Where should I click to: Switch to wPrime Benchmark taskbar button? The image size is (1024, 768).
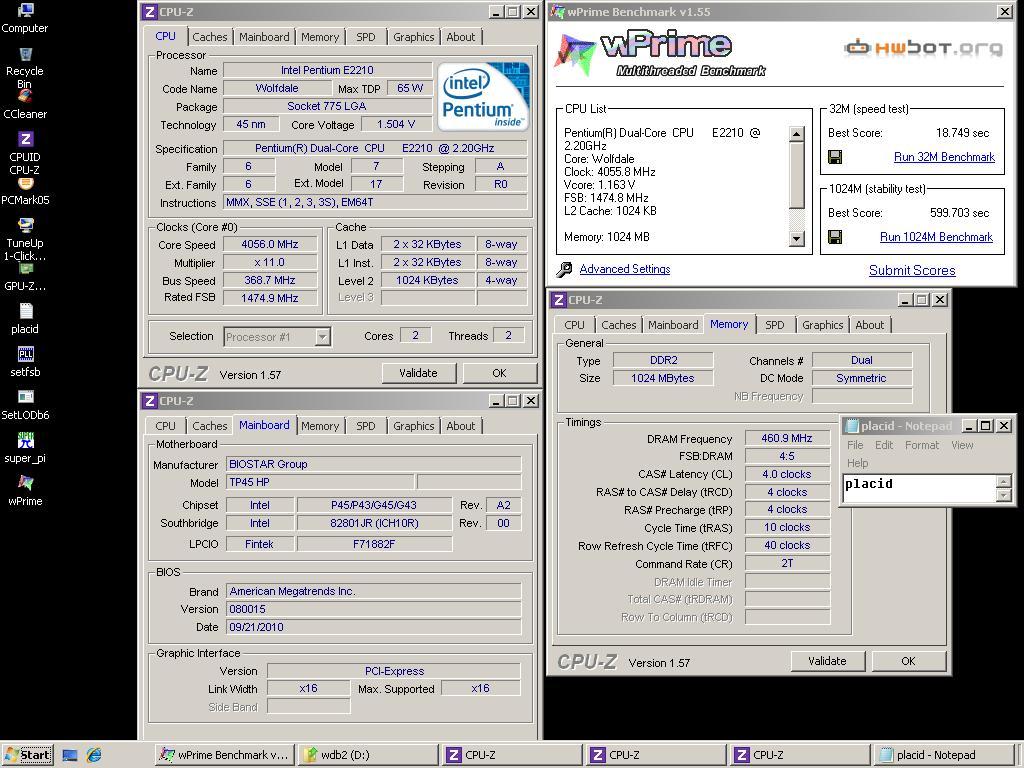(225, 755)
